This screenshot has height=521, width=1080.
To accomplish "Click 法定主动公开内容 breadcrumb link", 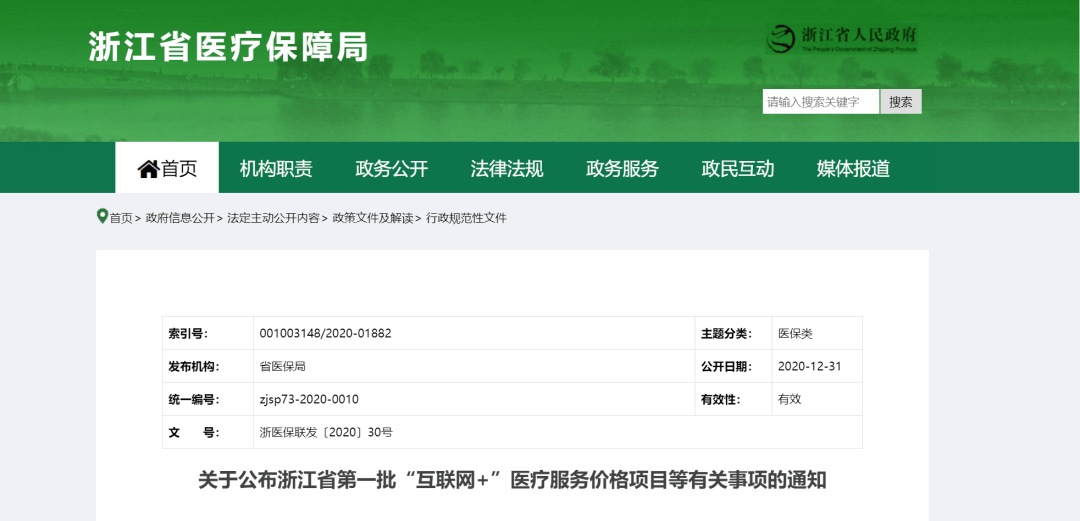I will click(273, 218).
